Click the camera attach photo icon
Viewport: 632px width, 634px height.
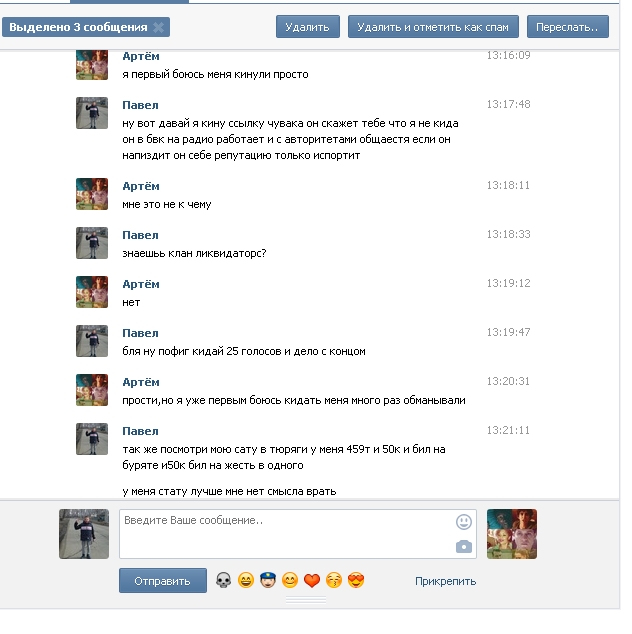[464, 546]
